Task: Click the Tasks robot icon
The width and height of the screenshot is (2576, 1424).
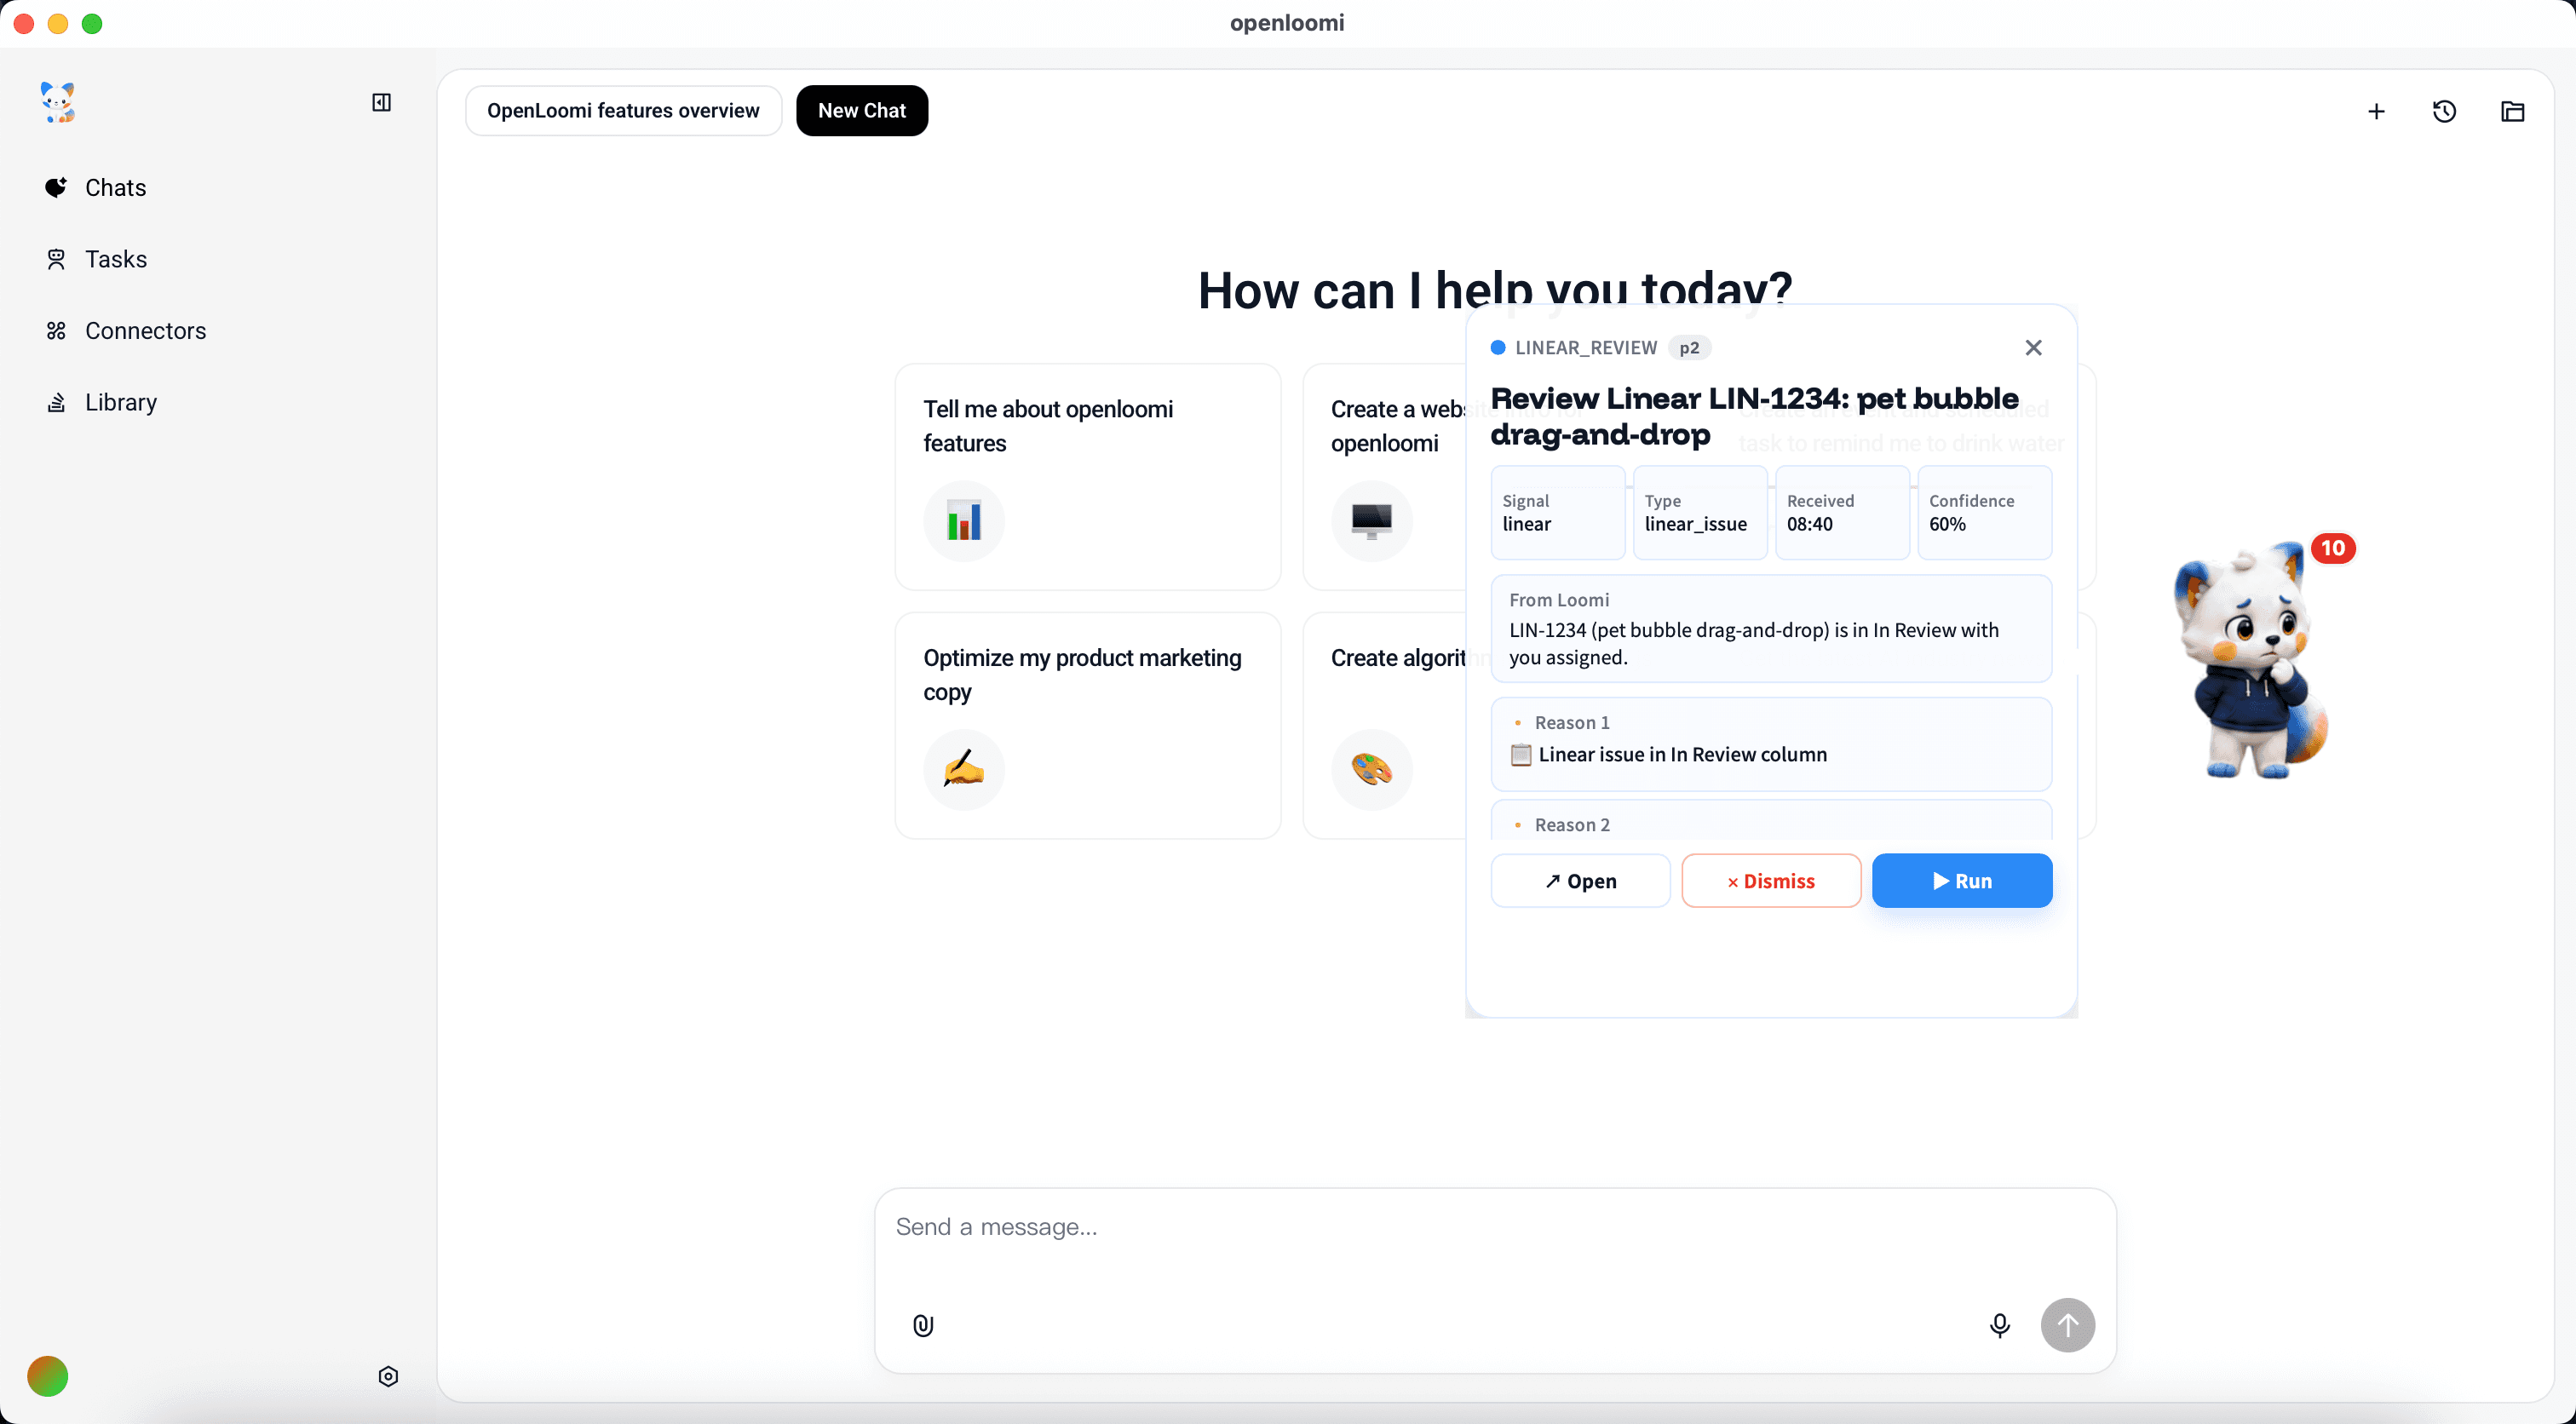Action: (56, 259)
